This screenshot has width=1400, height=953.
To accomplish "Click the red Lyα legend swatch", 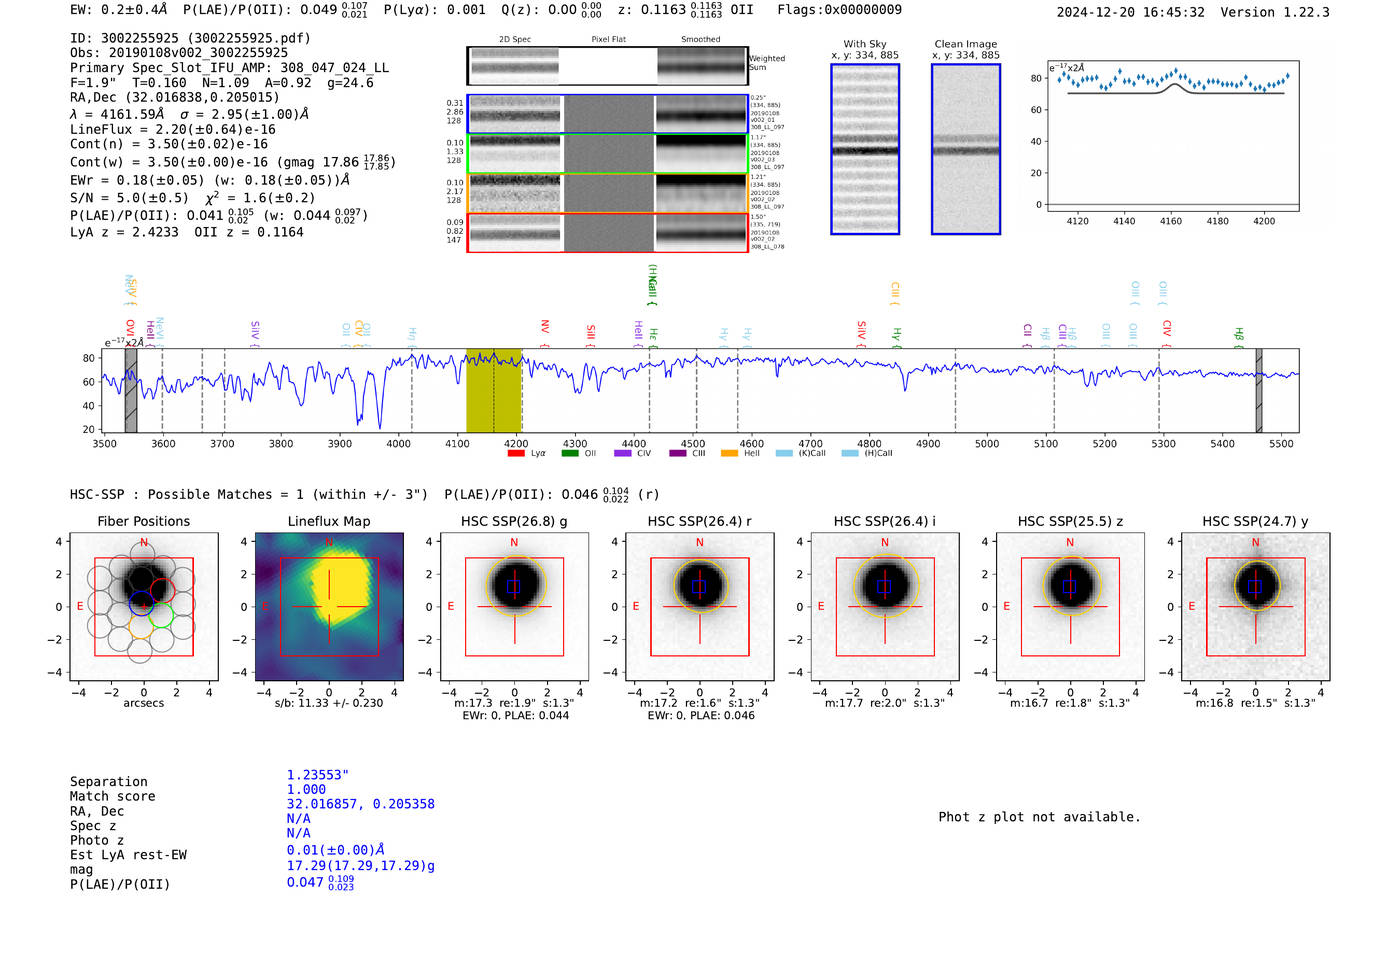I will pyautogui.click(x=516, y=453).
